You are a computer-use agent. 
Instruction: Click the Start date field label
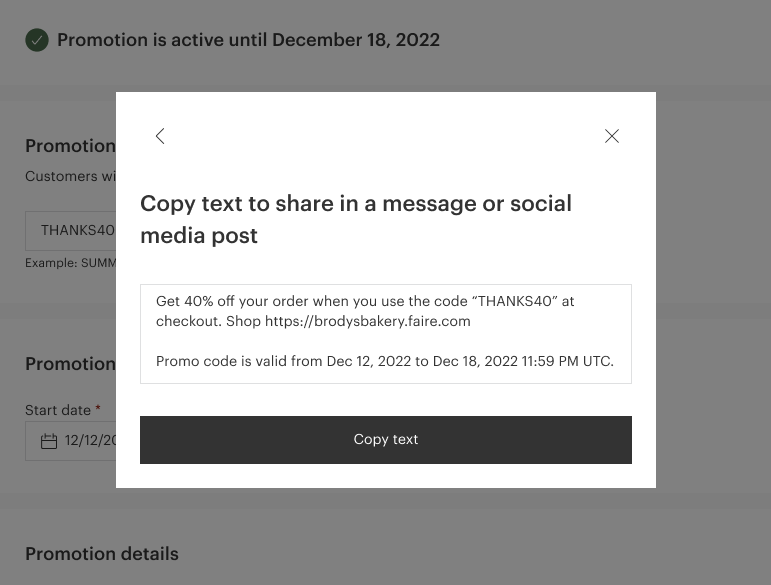(57, 410)
